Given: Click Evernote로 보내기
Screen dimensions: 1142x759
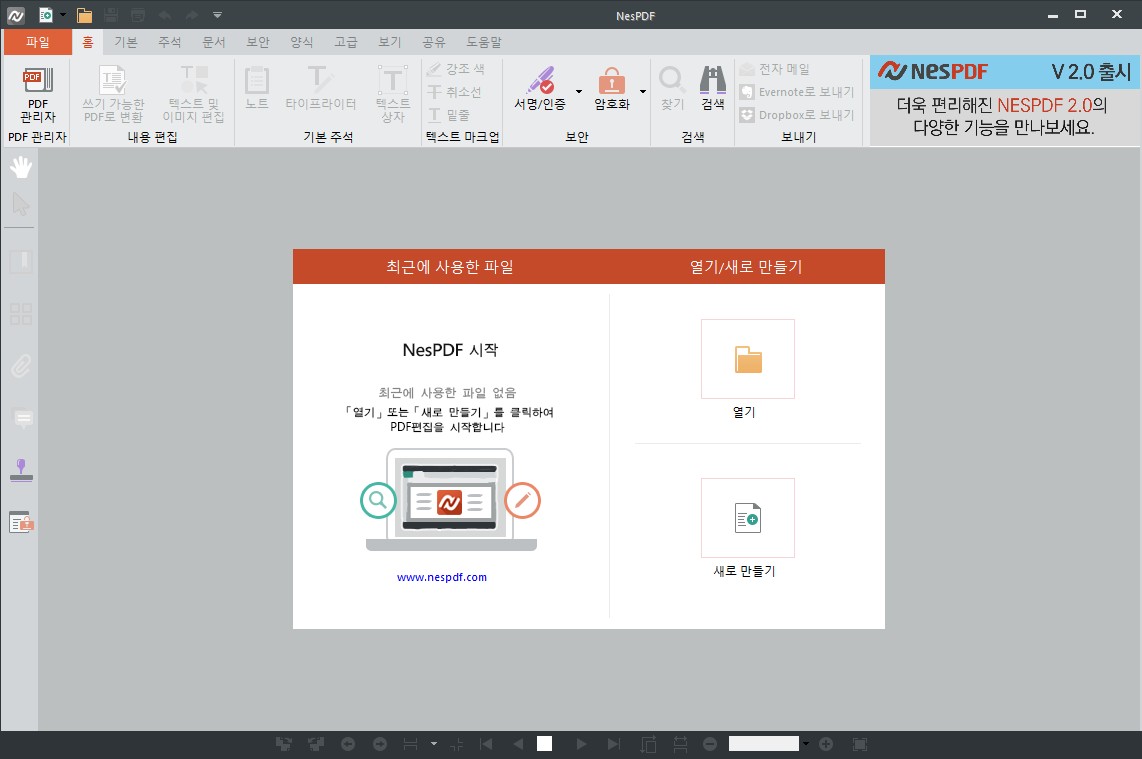Looking at the screenshot, I should [797, 92].
